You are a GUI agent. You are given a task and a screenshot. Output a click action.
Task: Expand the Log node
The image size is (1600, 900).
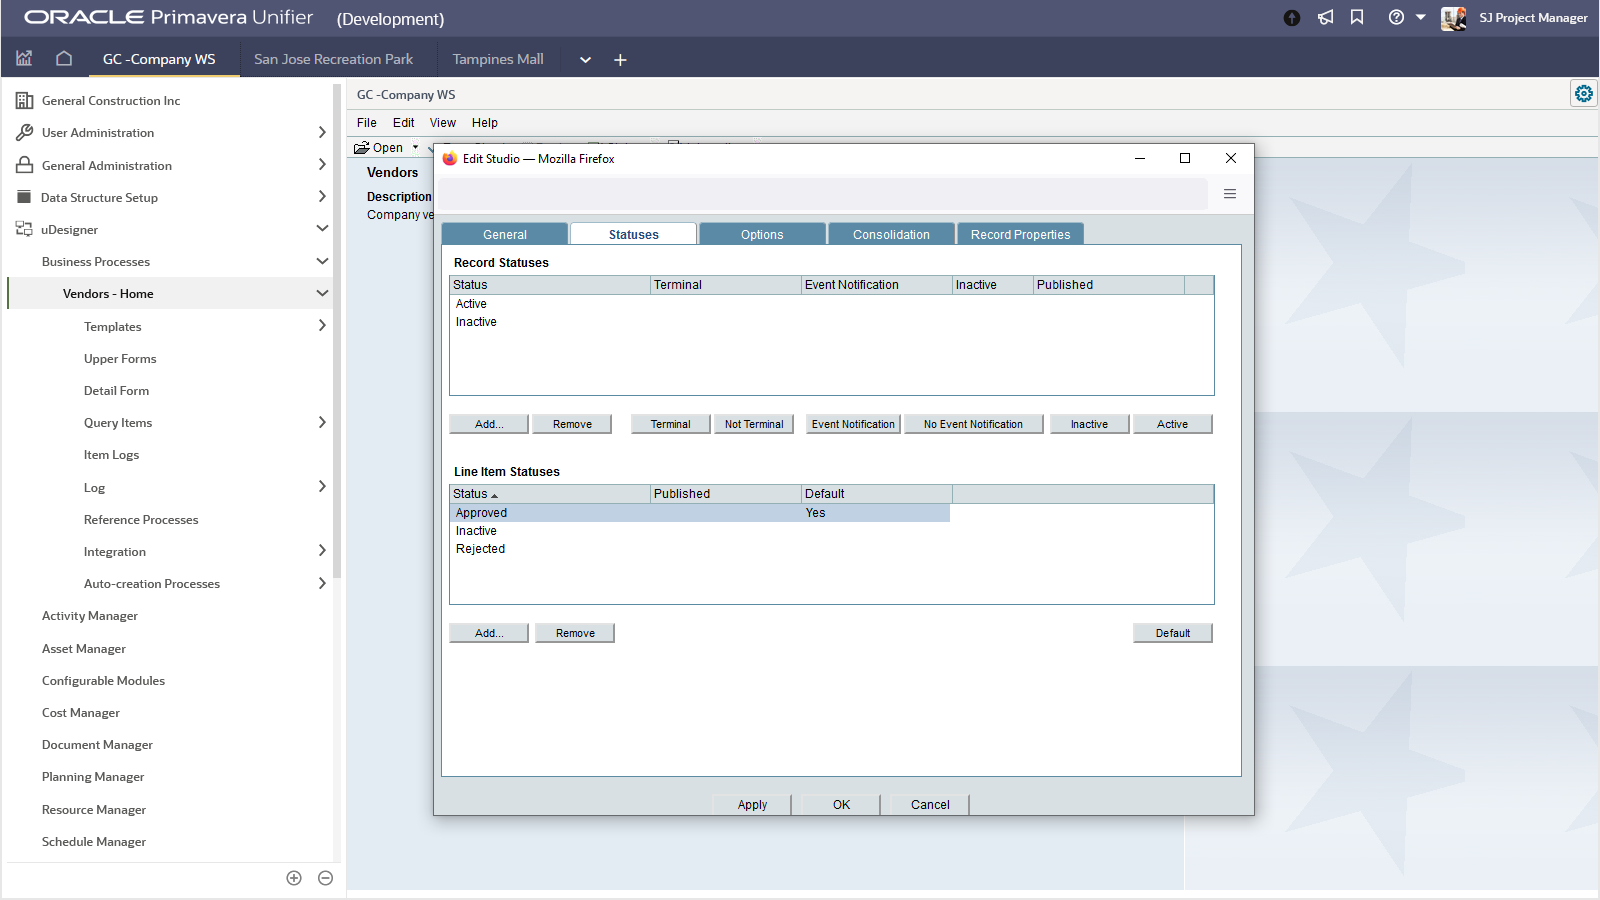322,486
